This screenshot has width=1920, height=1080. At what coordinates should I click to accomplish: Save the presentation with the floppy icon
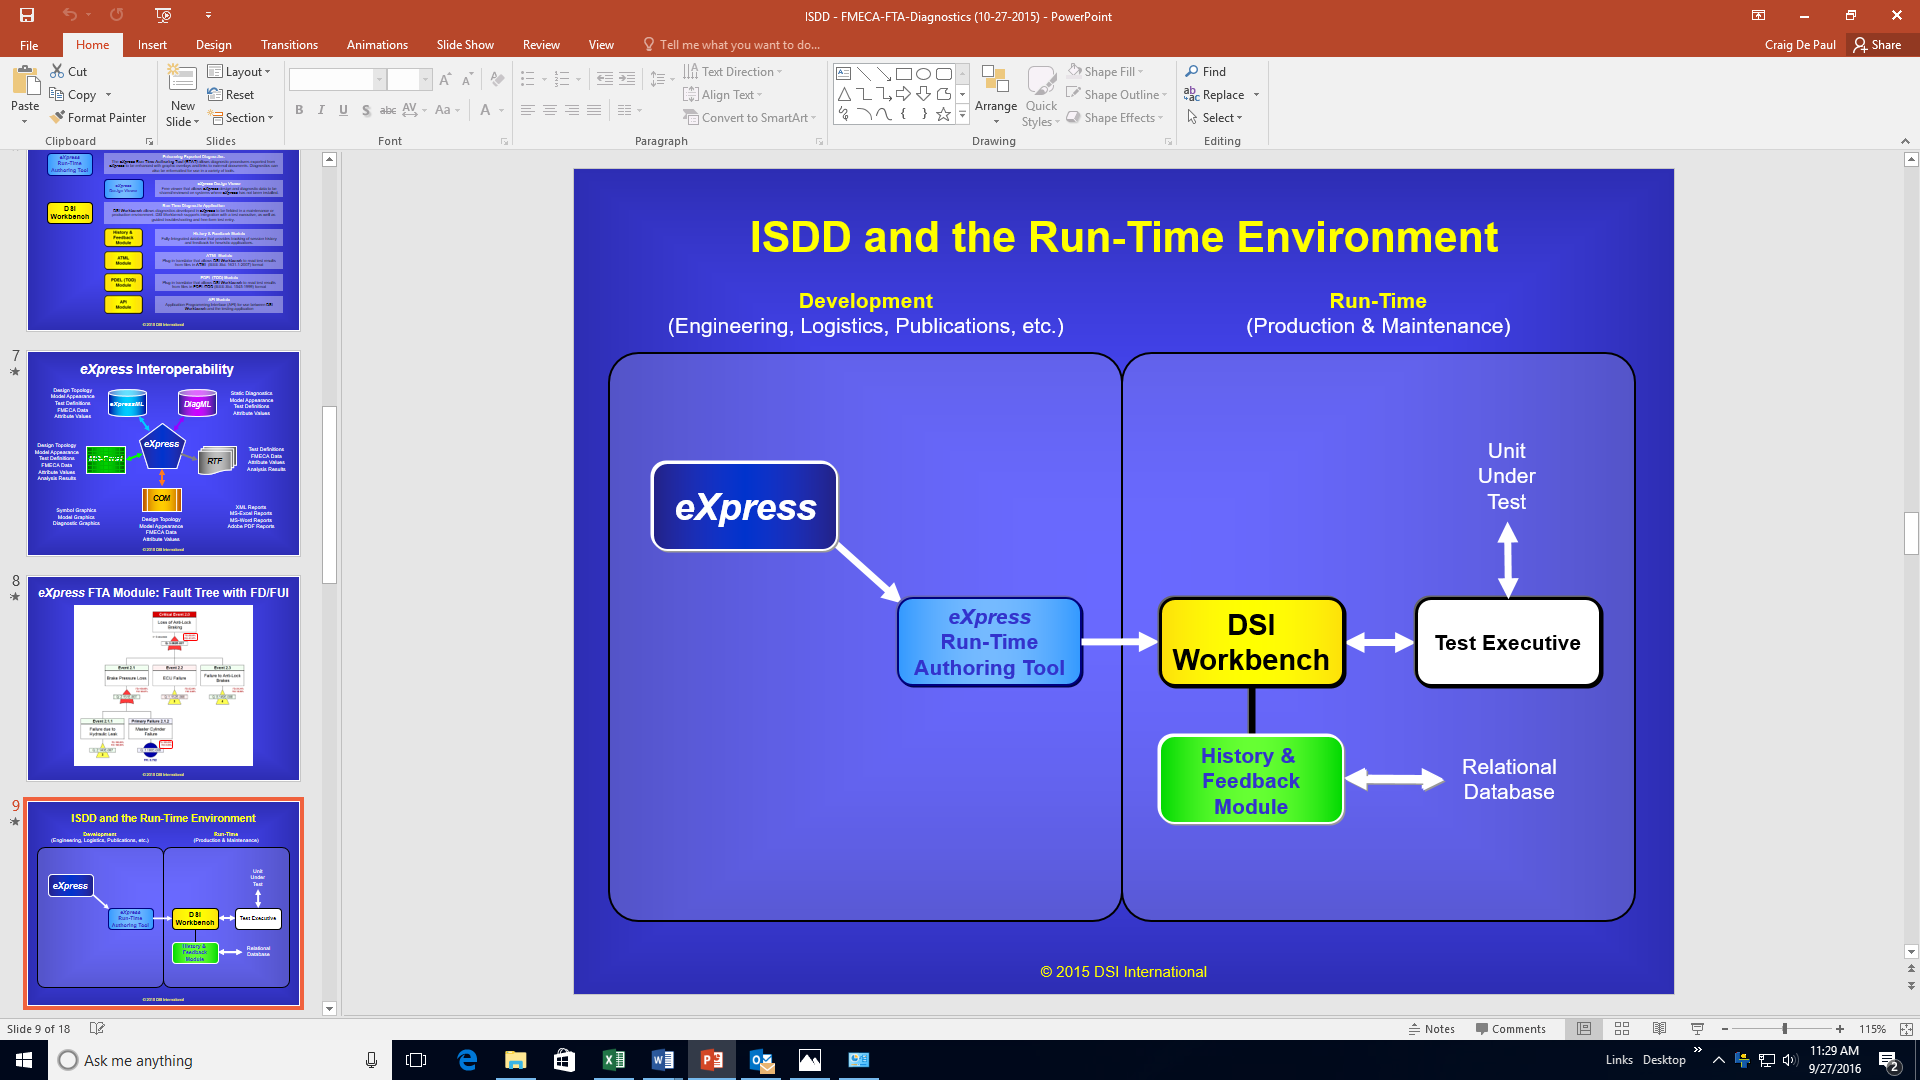(x=27, y=15)
